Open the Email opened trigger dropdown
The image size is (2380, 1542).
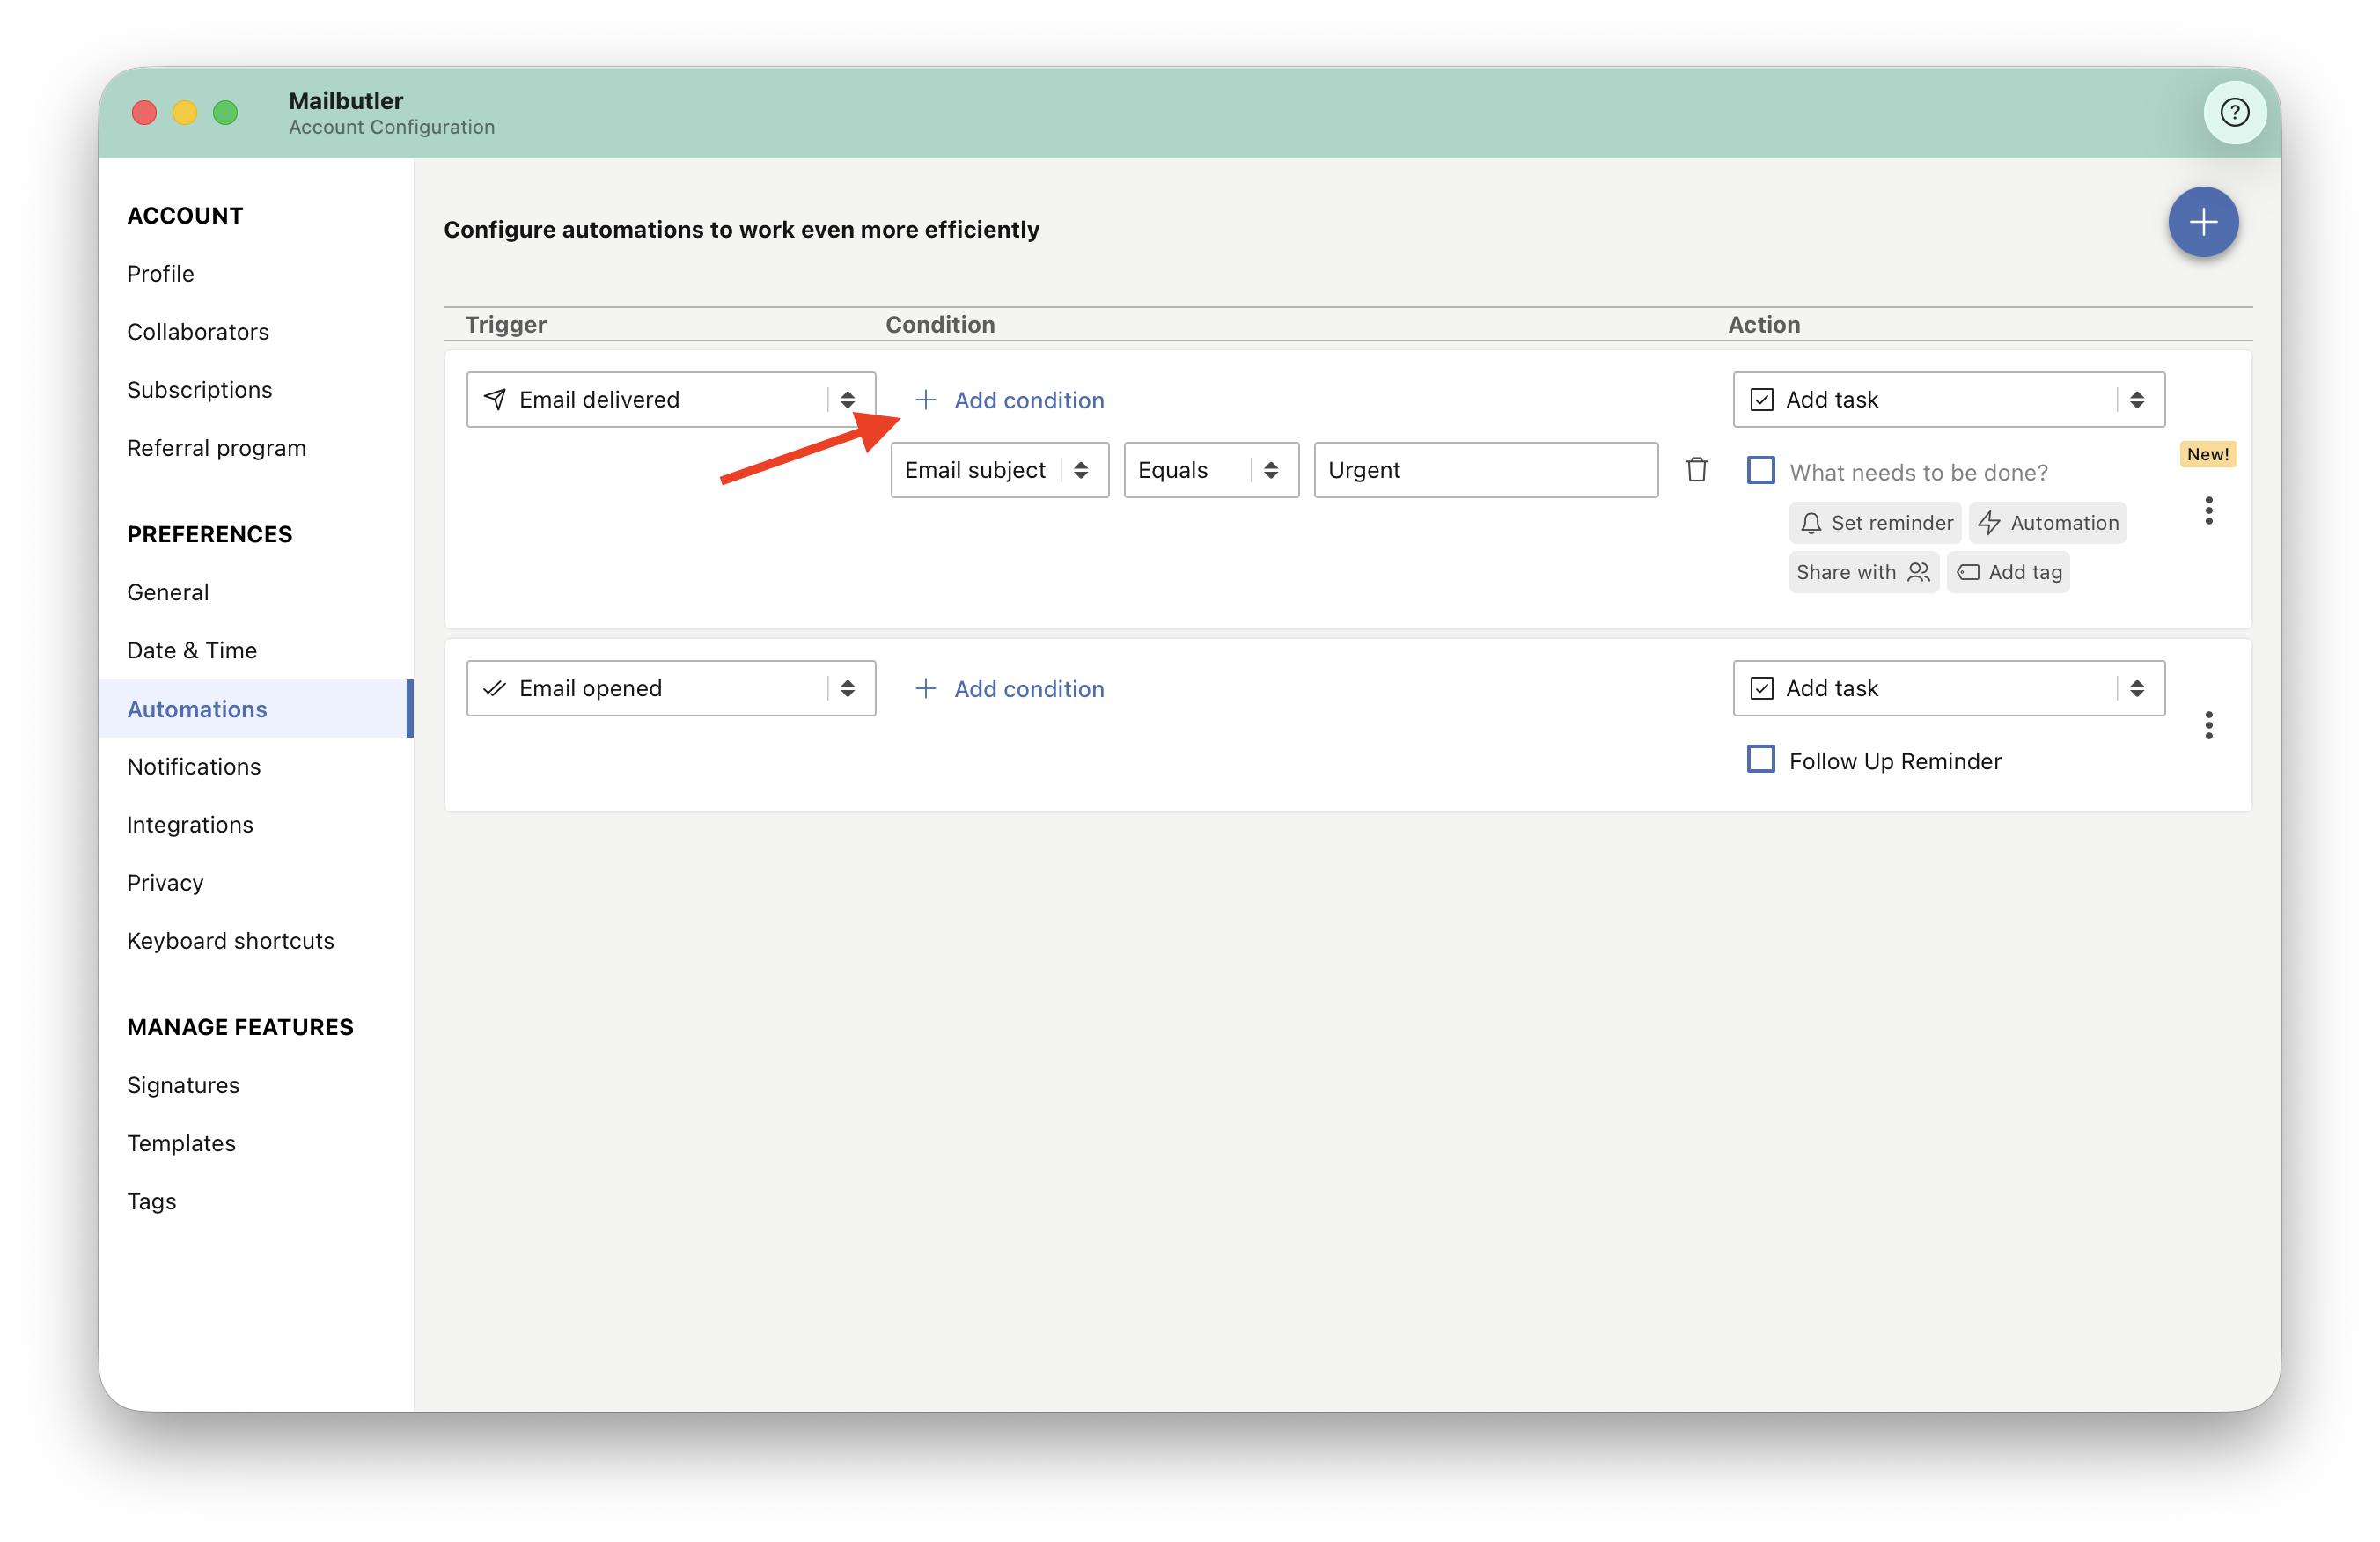point(671,688)
